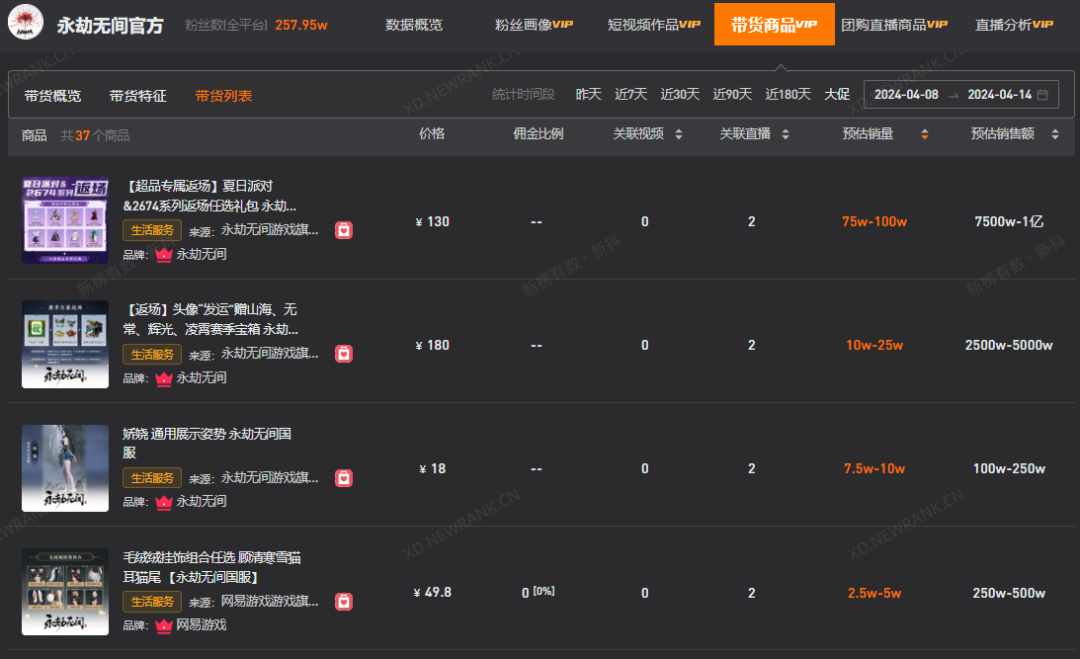Image resolution: width=1080 pixels, height=659 pixels.
Task: Open product title 【返场】头像"发运"
Action: click(x=210, y=320)
